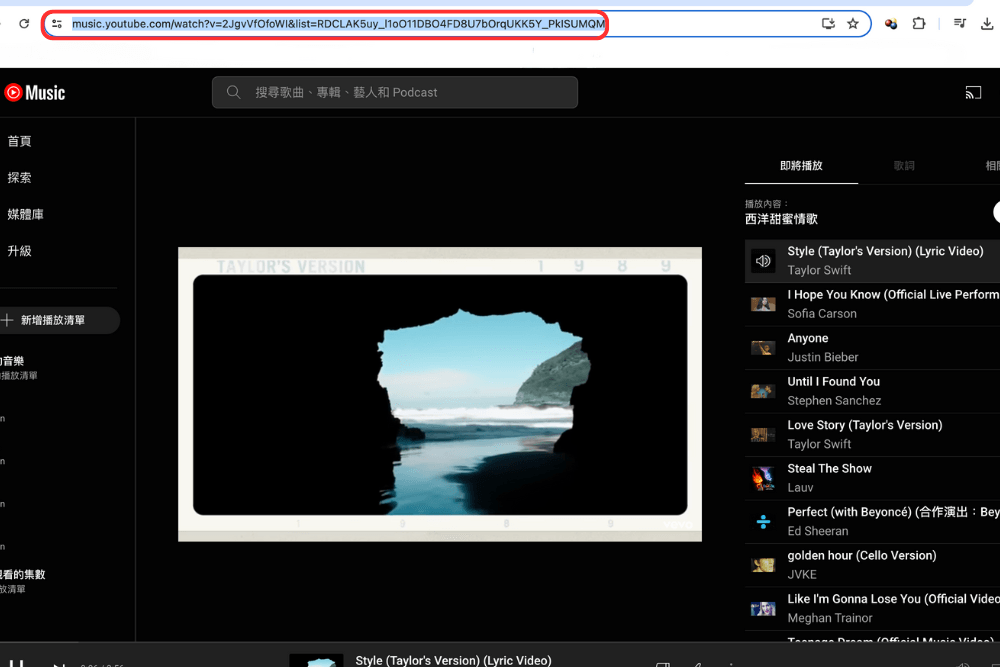Select the "Perfect (with Beyoncé)" title
The height and width of the screenshot is (667, 1000).
tap(893, 512)
